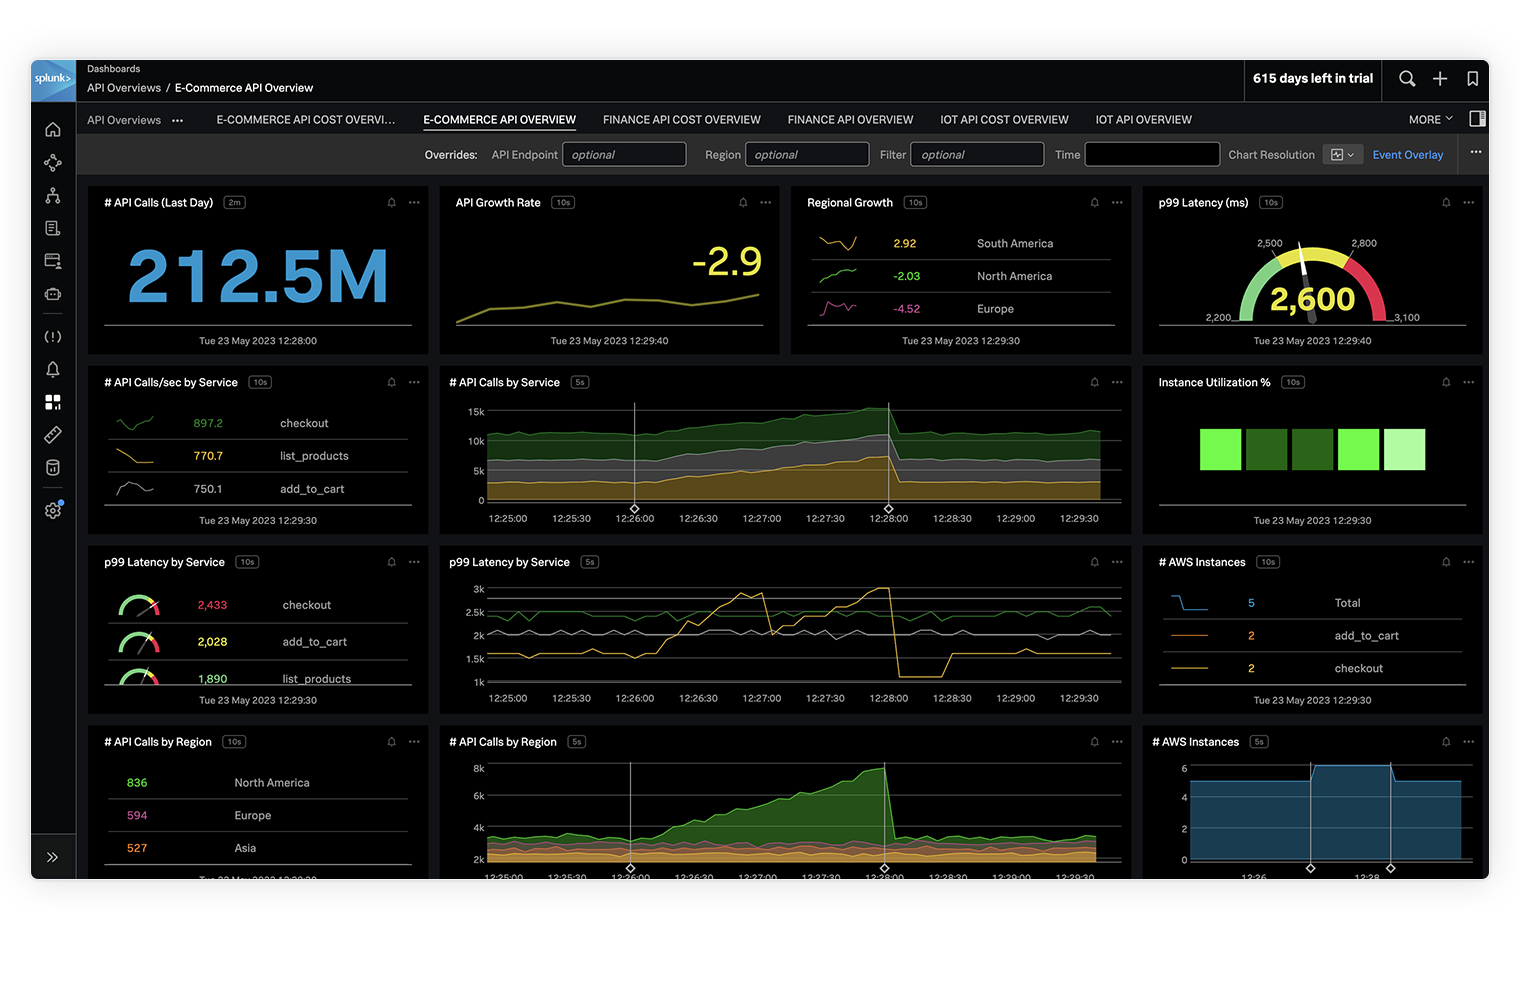Switch to the FINANCE API COST OVERVIEW tab
The image size is (1520, 1000).
(681, 119)
